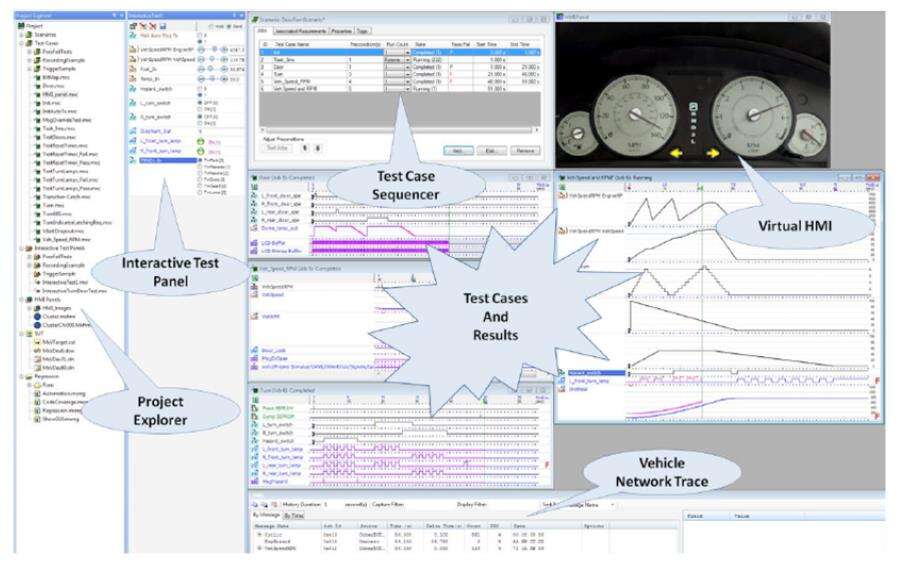Click the VehSpeedRPM EngineRP signal icon
This screenshot has height=570, width=899.
[133, 48]
